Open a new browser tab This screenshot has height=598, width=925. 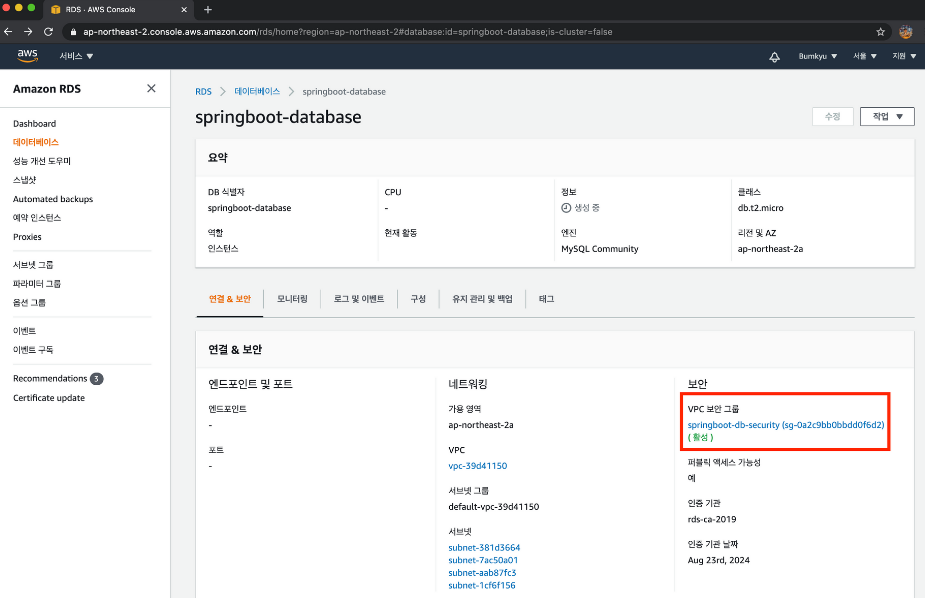click(208, 9)
